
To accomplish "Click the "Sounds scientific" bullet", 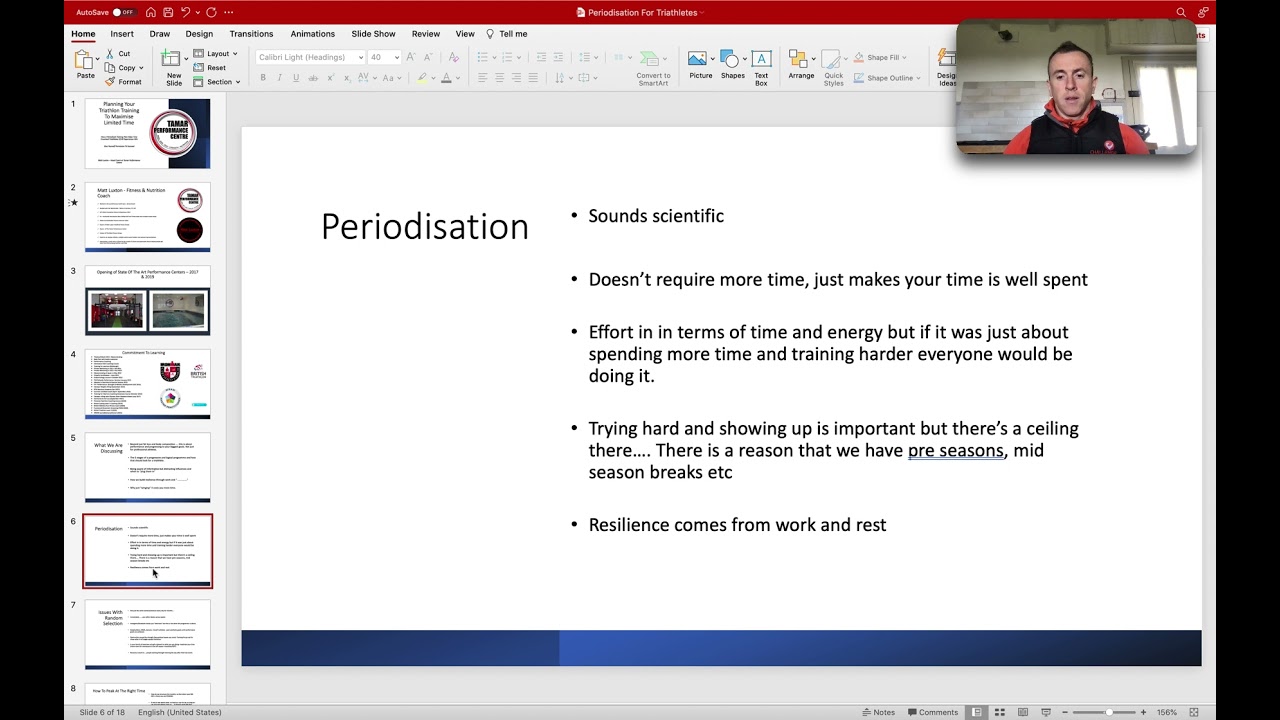I will pos(656,216).
